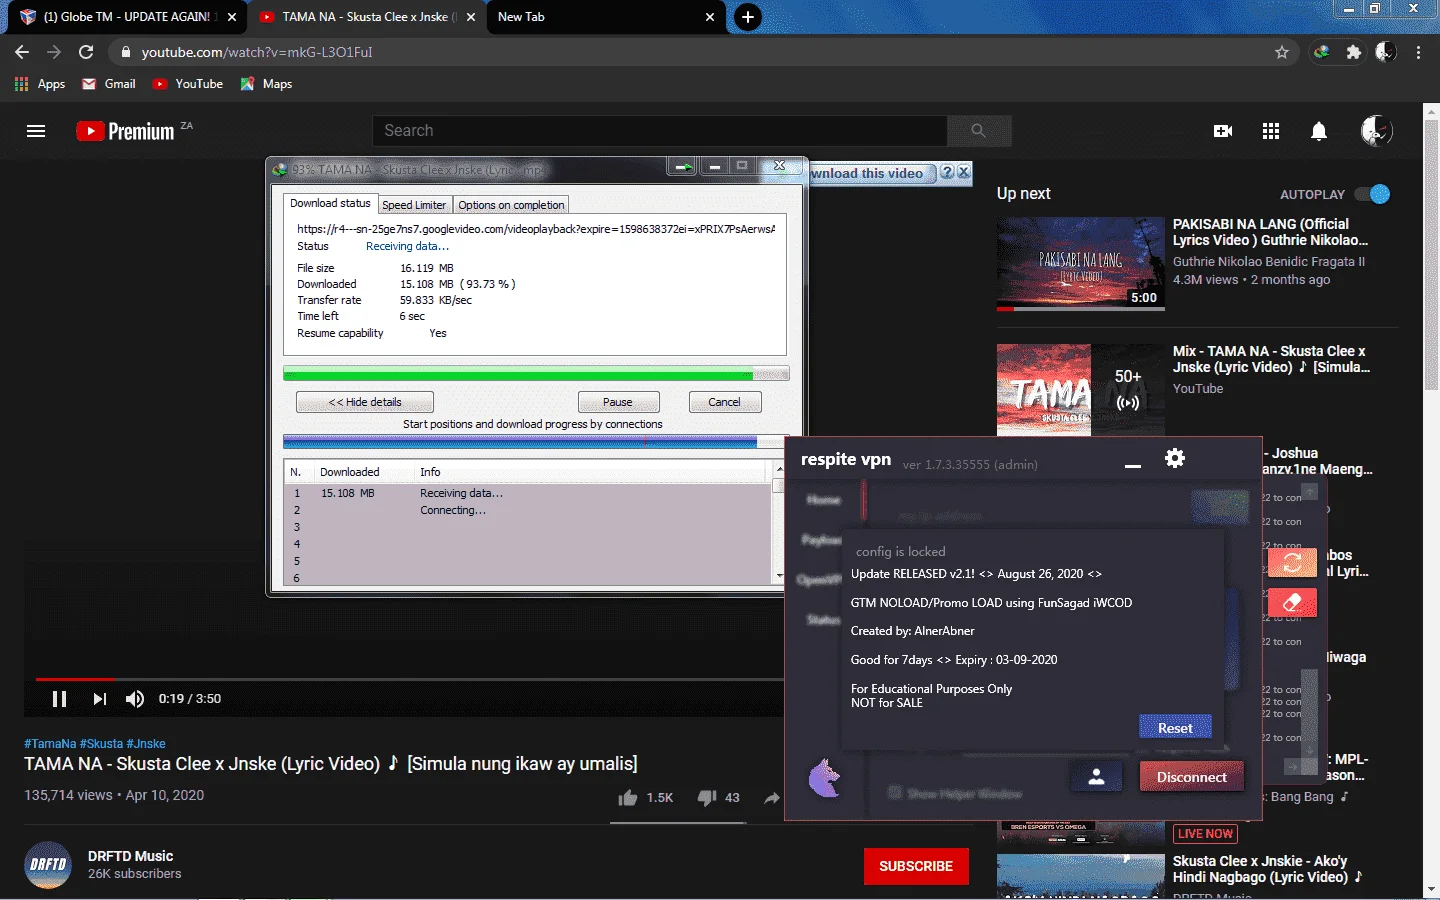Screen dimensions: 1440x900
Task: Click the purple wolf logo in respite vpn
Action: click(825, 778)
